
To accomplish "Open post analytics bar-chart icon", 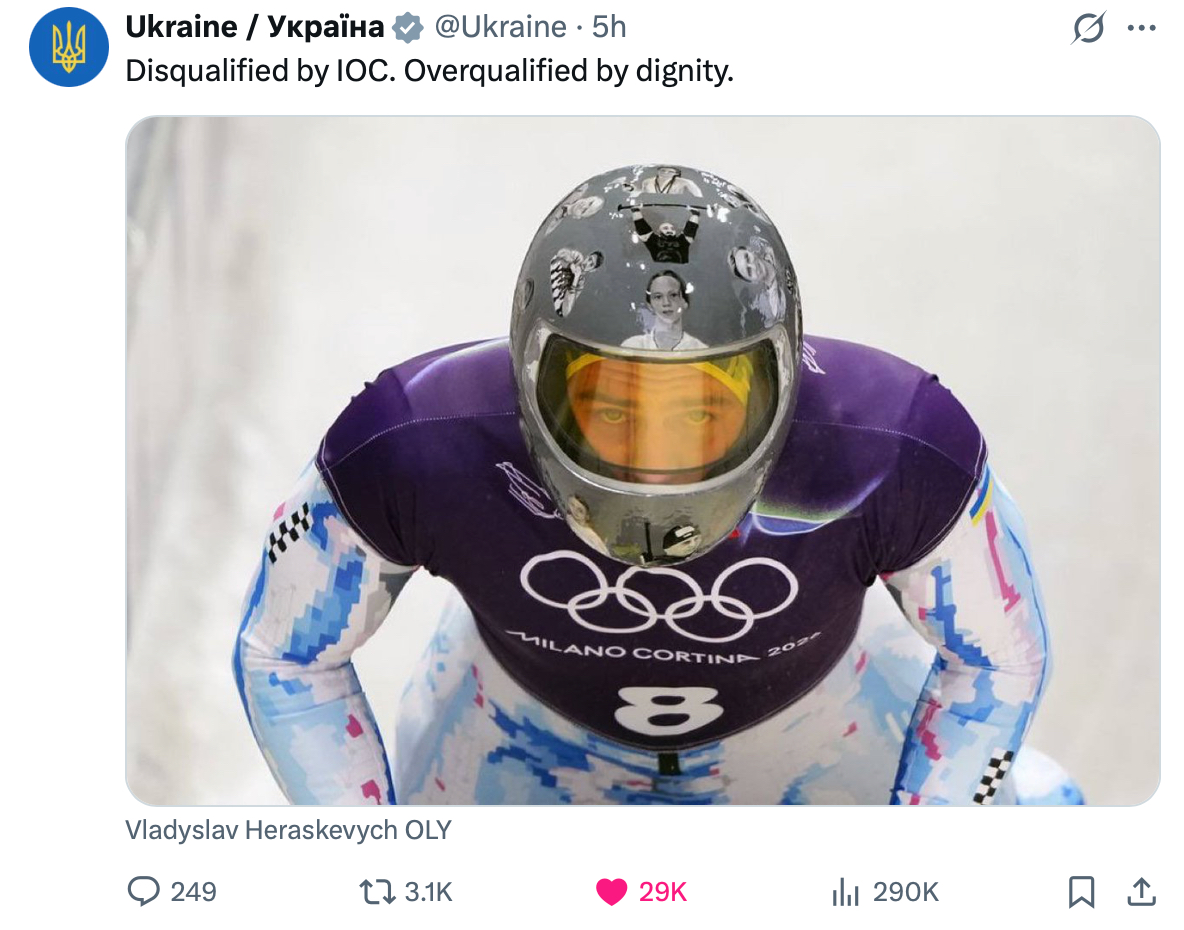I will [x=846, y=891].
